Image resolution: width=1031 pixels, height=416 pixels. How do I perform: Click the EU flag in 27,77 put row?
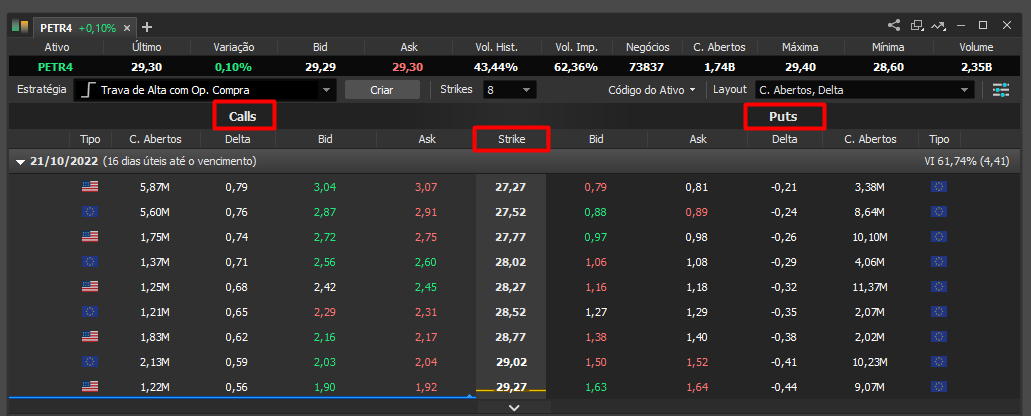click(938, 237)
